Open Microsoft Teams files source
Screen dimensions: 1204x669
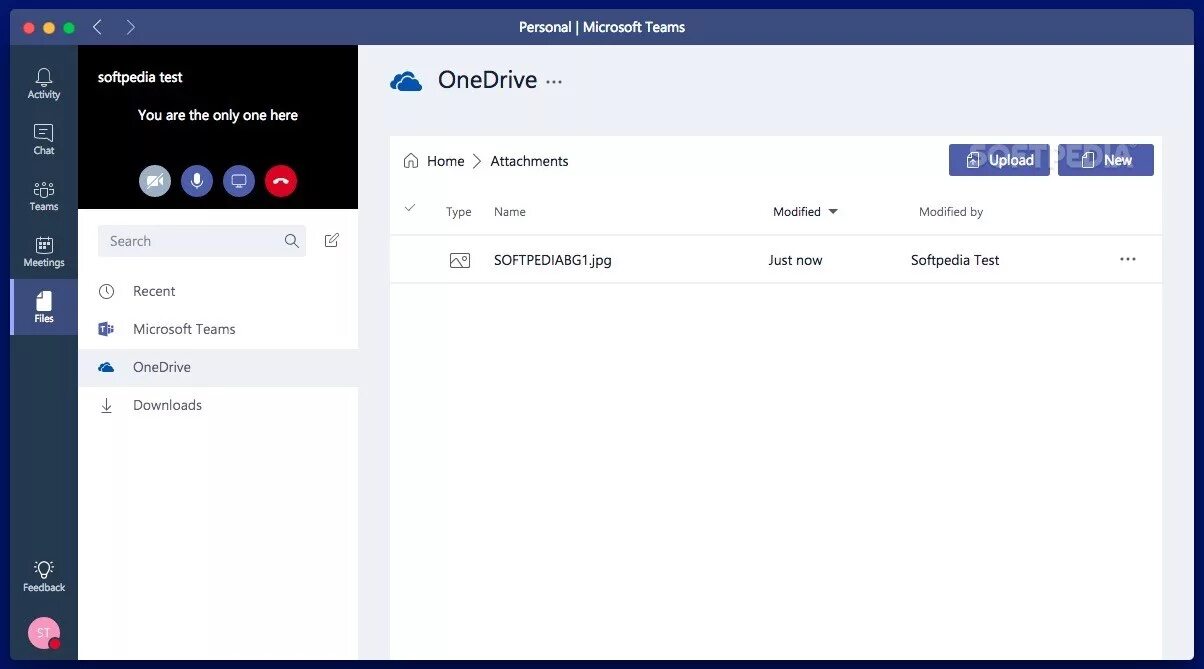pyautogui.click(x=218, y=329)
